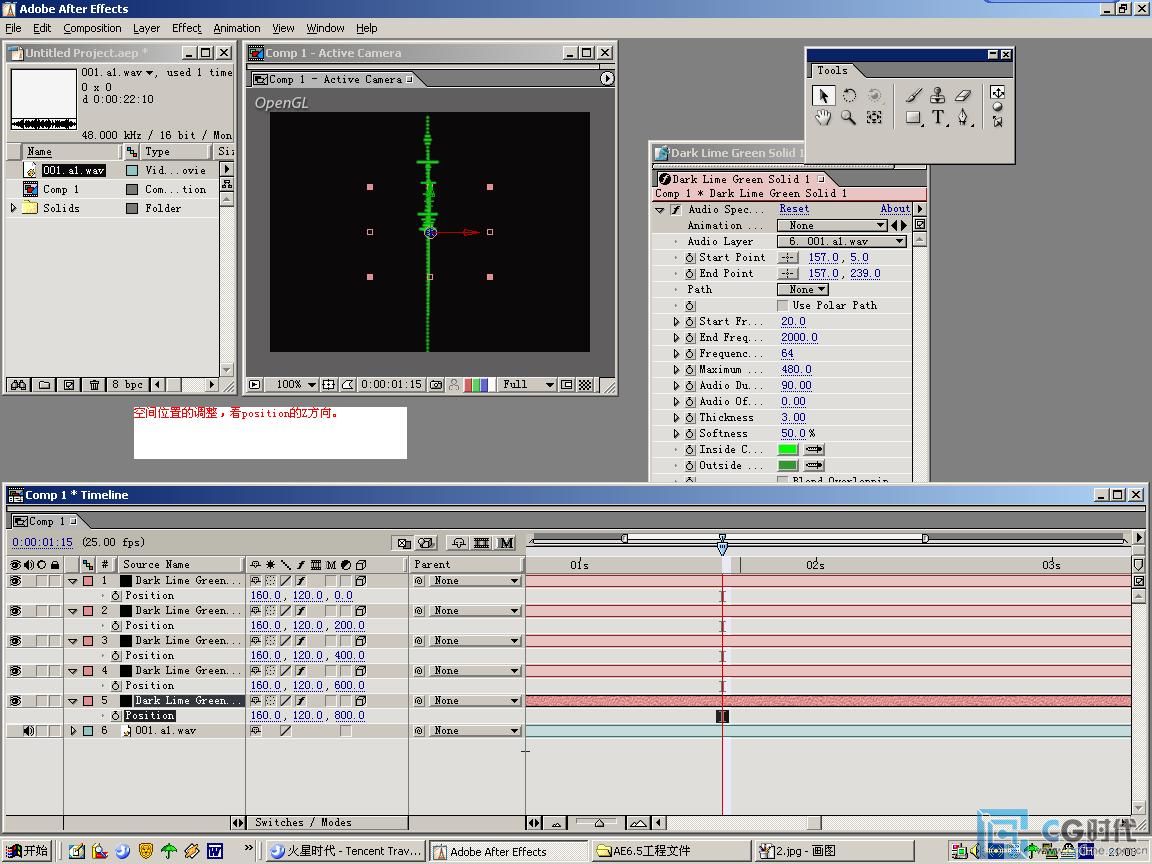Select the Clone Stamp tool
Image resolution: width=1152 pixels, height=864 pixels.
(937, 96)
